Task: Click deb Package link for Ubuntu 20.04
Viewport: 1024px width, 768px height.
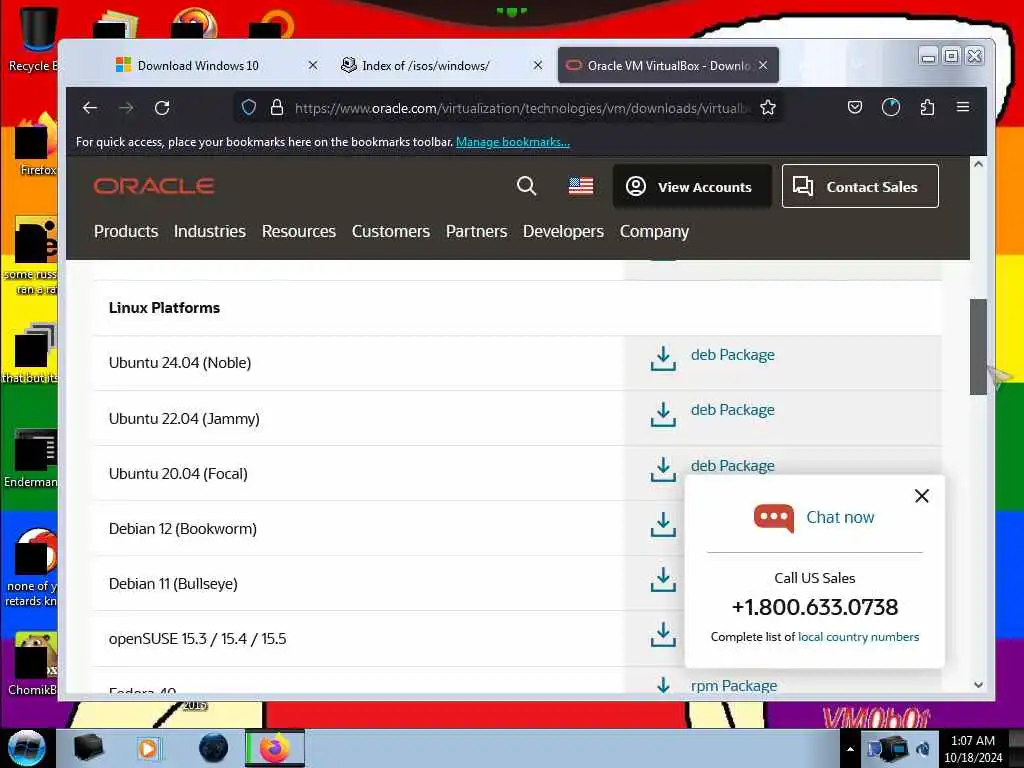Action: (733, 465)
